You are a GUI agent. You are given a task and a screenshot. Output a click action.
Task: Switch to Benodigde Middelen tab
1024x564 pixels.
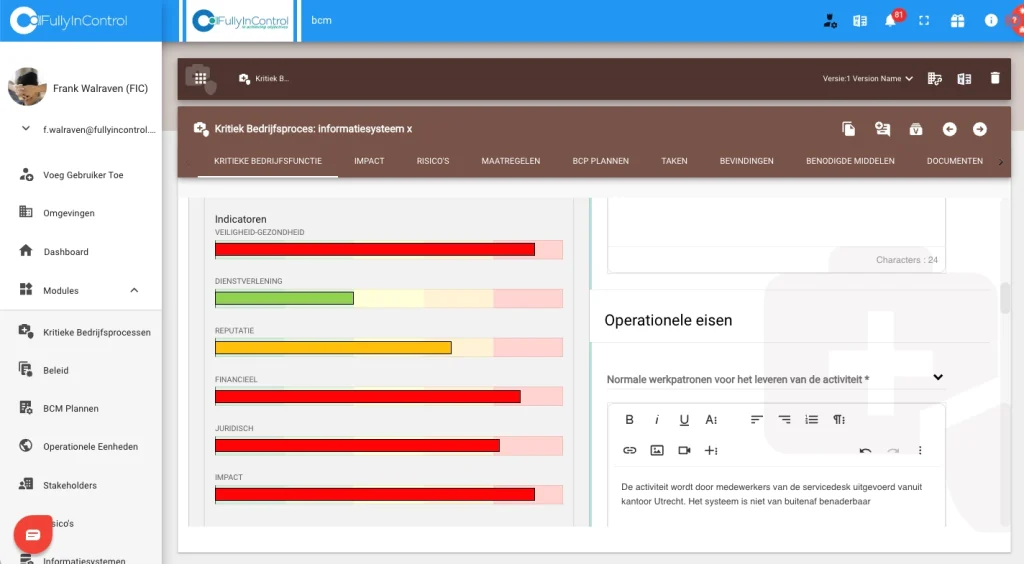click(x=850, y=161)
